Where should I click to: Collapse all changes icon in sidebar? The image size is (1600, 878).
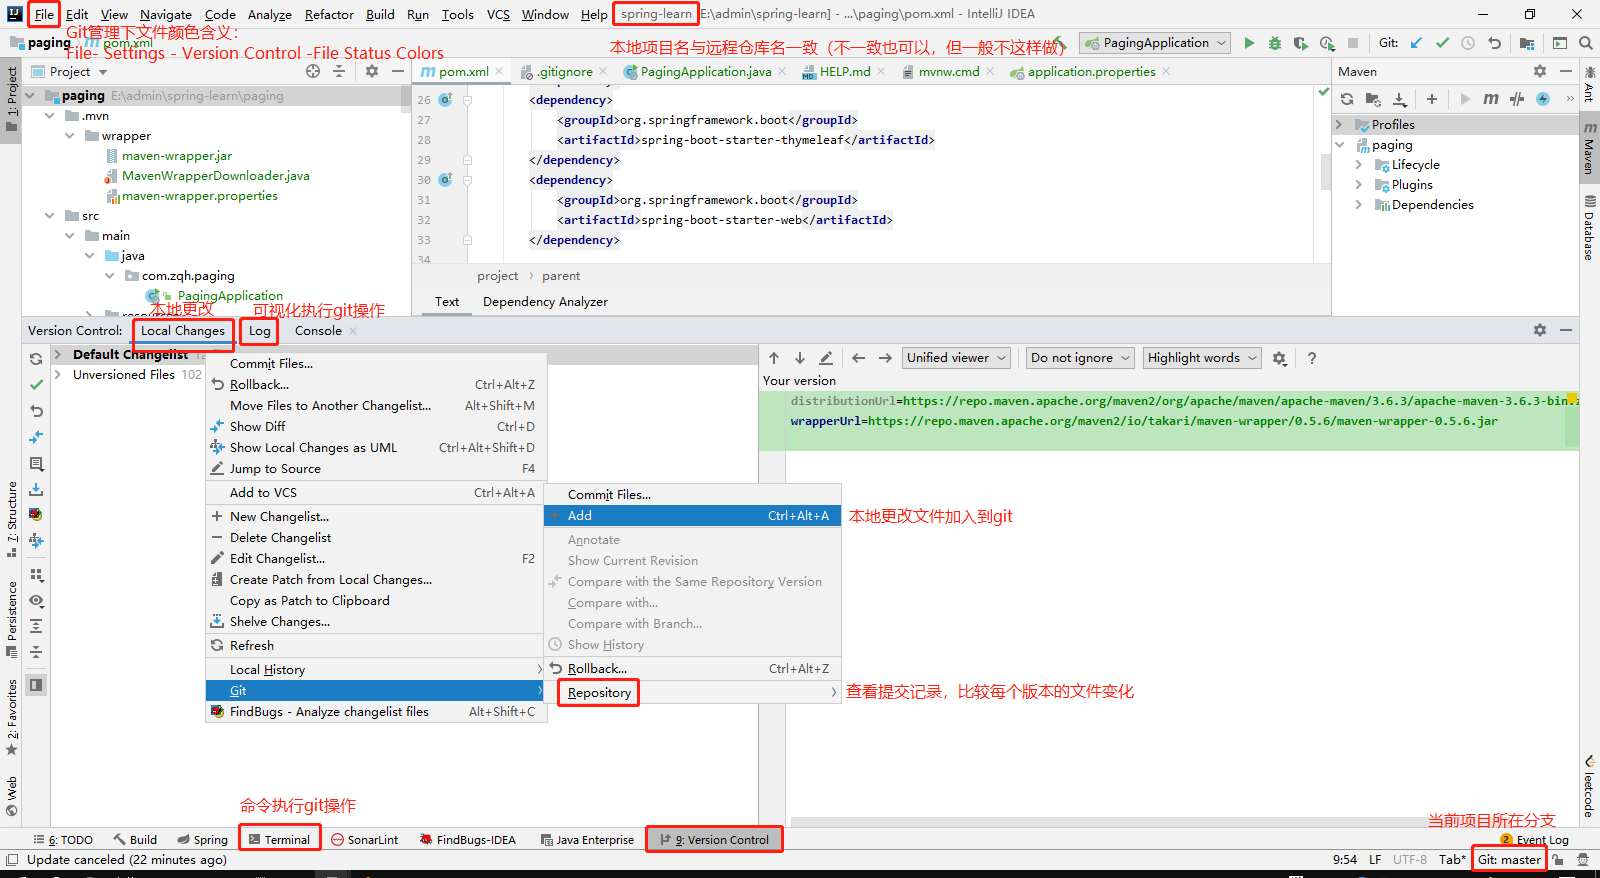point(36,652)
